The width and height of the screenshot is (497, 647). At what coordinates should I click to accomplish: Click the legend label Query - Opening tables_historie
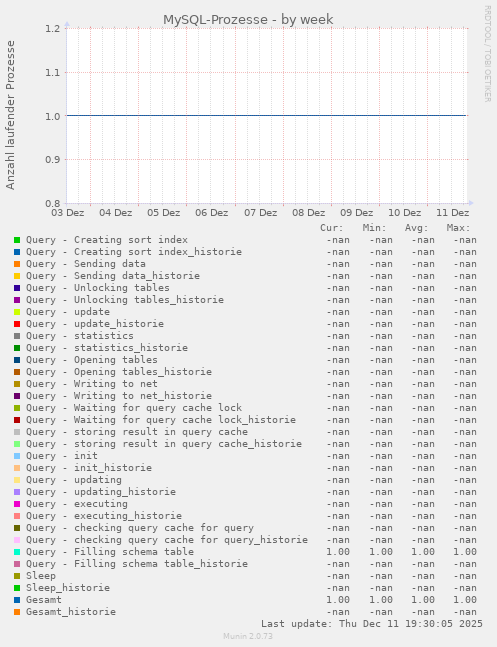click(119, 372)
